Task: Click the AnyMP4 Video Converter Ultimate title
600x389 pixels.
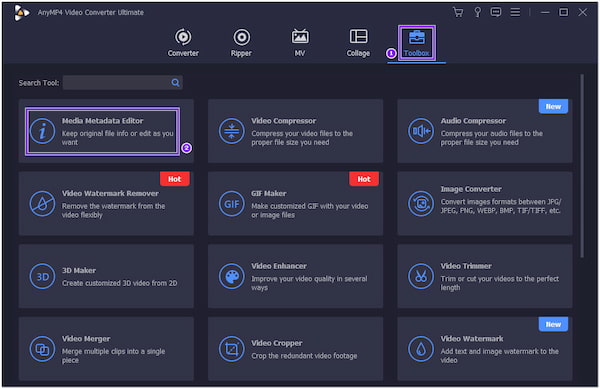Action: tap(91, 12)
